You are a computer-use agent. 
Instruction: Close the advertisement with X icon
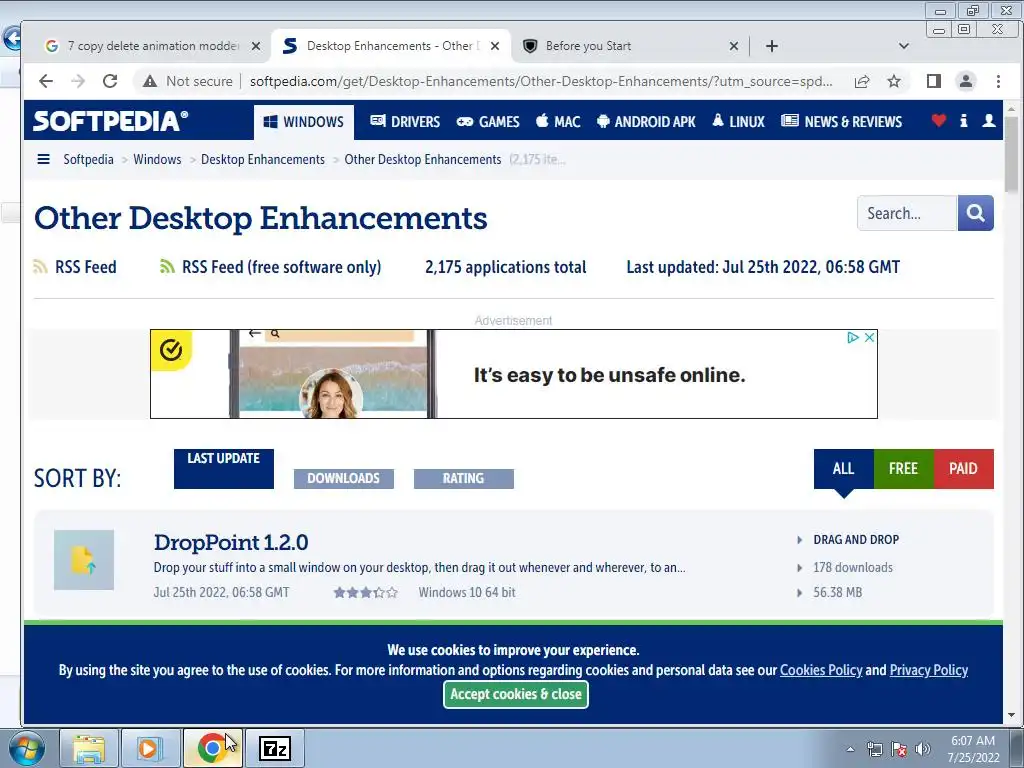pos(869,338)
